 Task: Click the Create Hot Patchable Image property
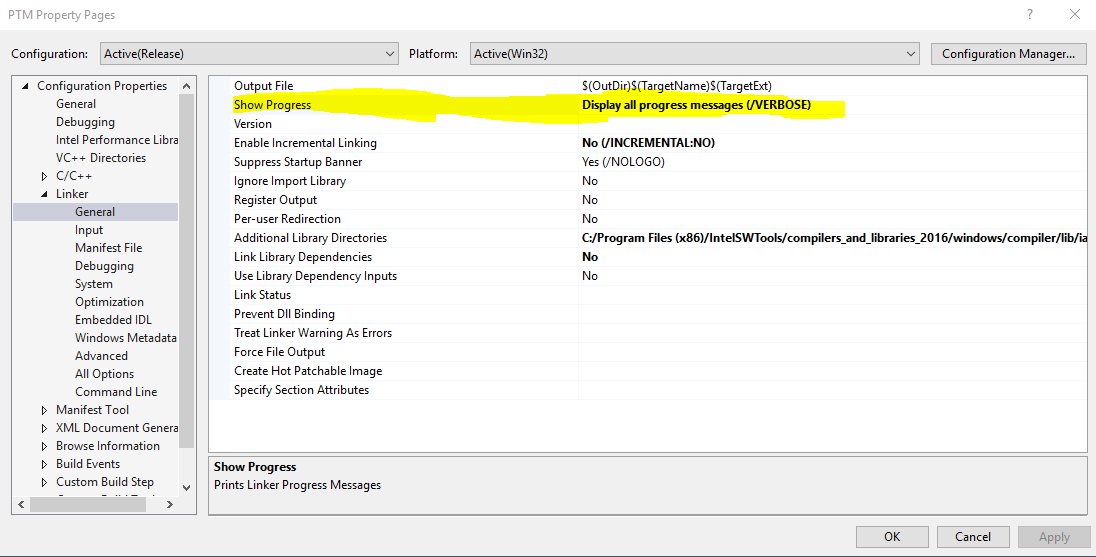(x=308, y=371)
